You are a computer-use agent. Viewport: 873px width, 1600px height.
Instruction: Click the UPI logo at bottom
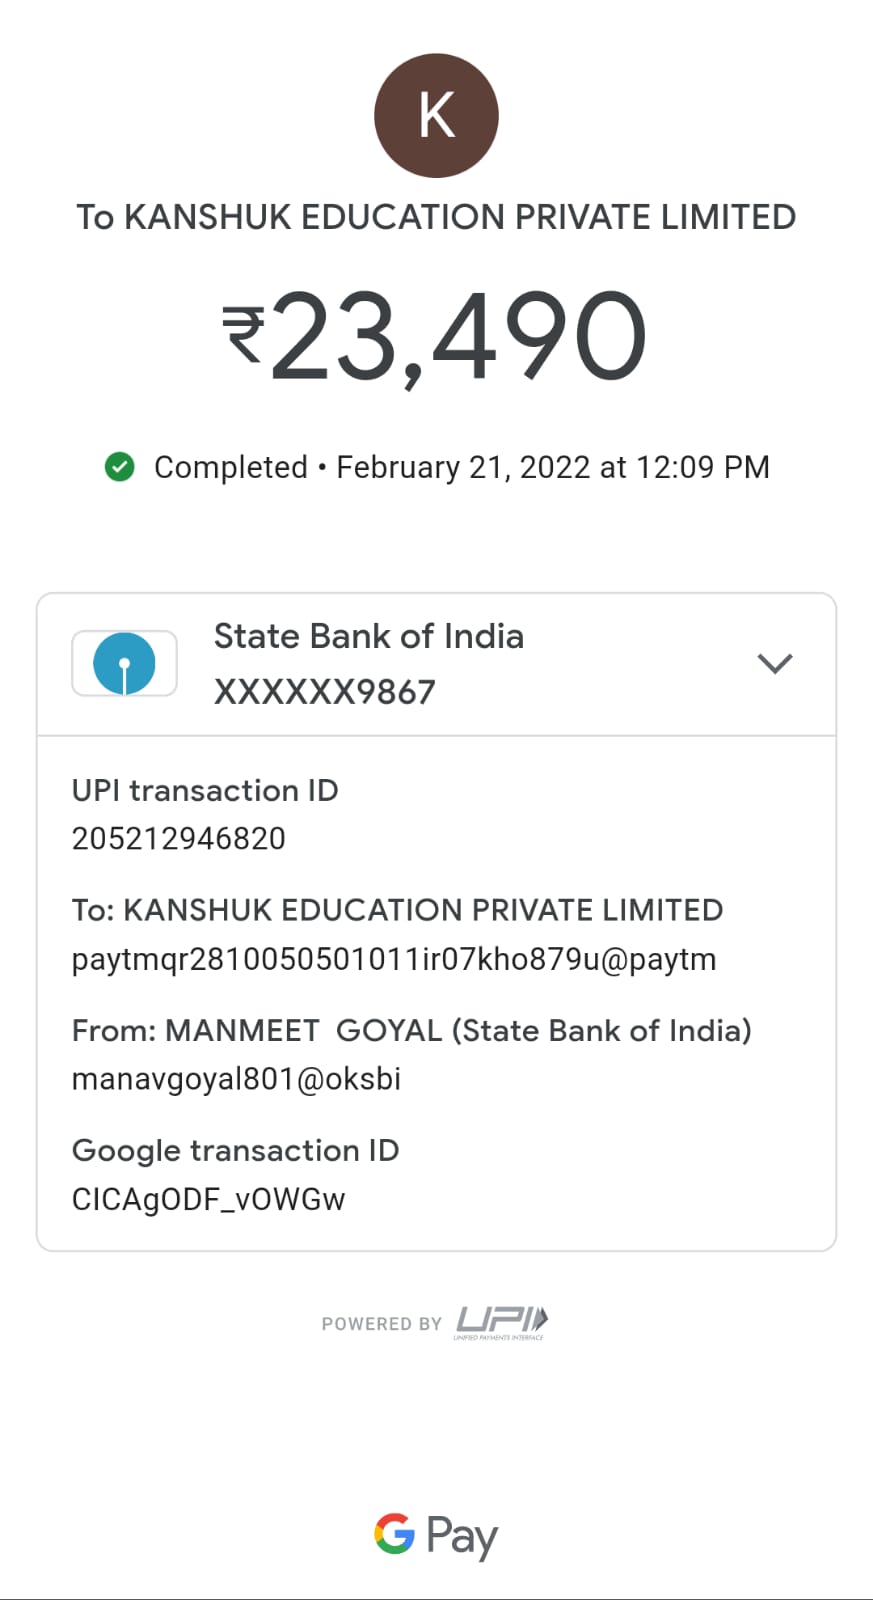pyautogui.click(x=501, y=1322)
